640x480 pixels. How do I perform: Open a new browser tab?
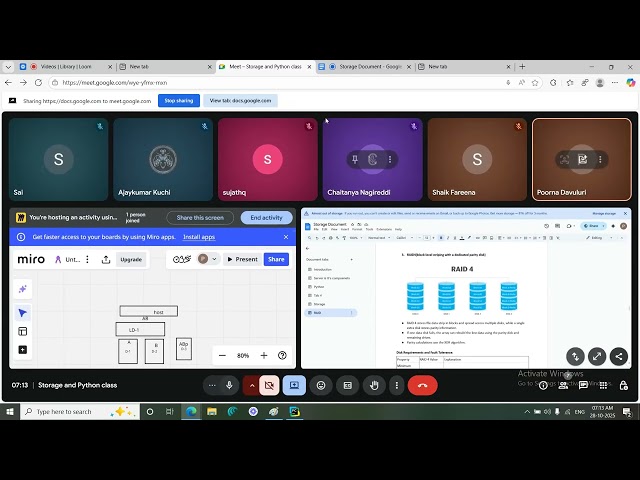(522, 67)
